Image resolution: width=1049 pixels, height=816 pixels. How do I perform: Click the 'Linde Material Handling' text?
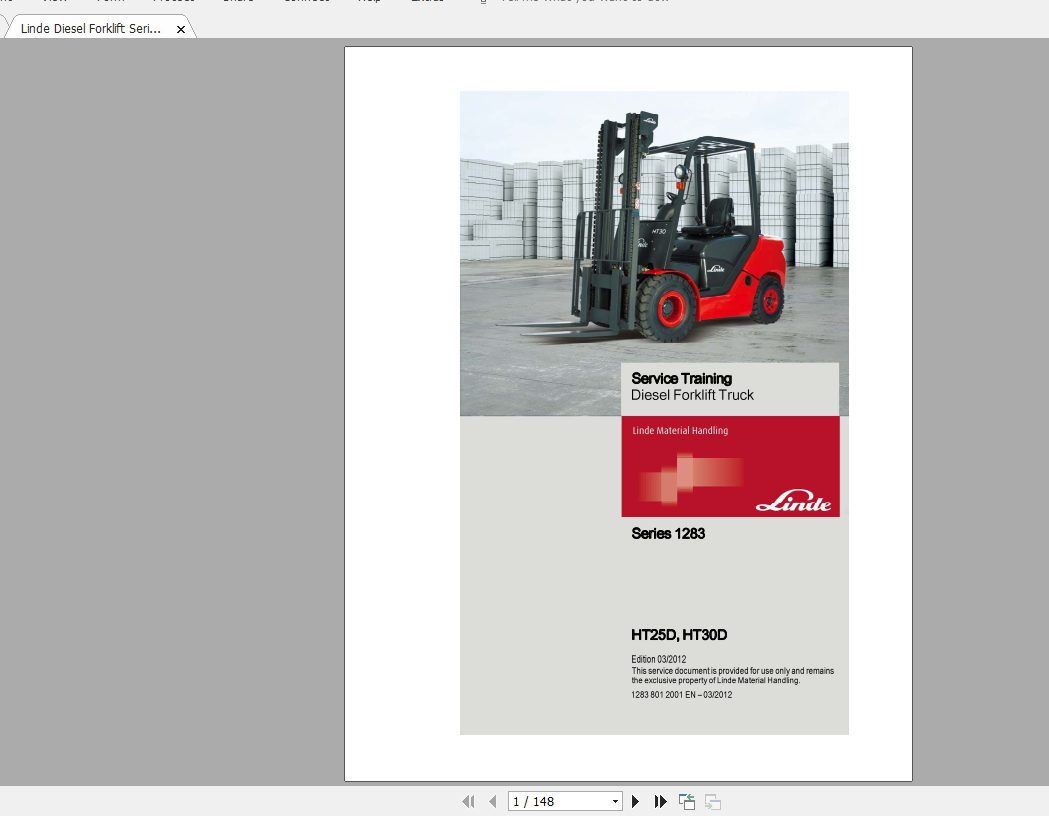[x=680, y=431]
